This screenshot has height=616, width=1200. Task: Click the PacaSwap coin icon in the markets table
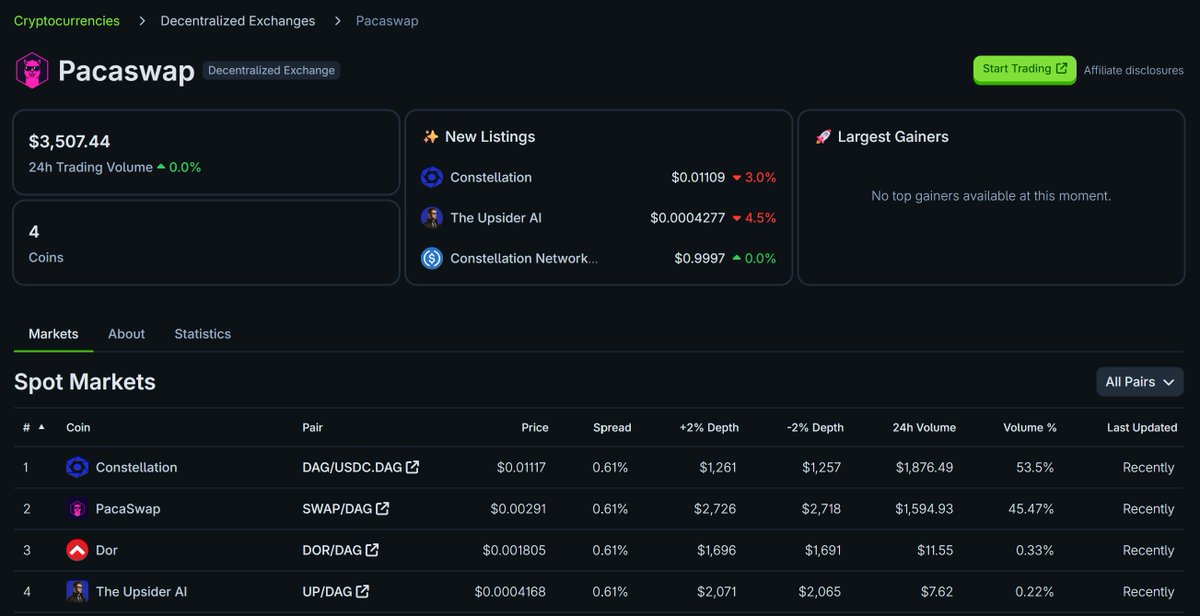coord(77,509)
